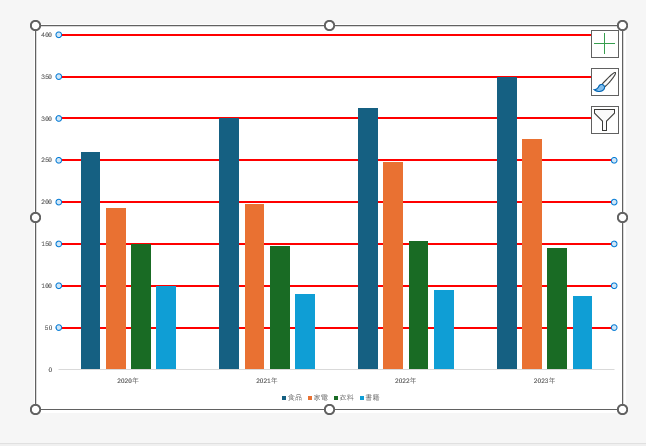Select the 食品 legend entry

point(294,397)
